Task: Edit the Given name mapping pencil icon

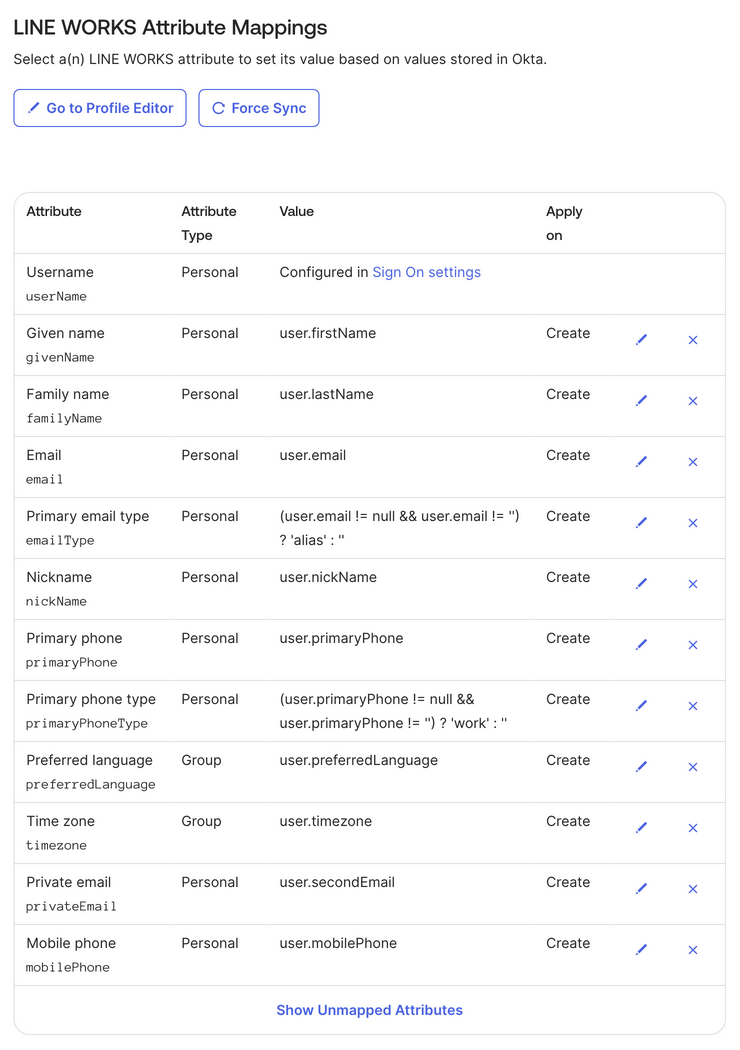Action: coord(642,340)
